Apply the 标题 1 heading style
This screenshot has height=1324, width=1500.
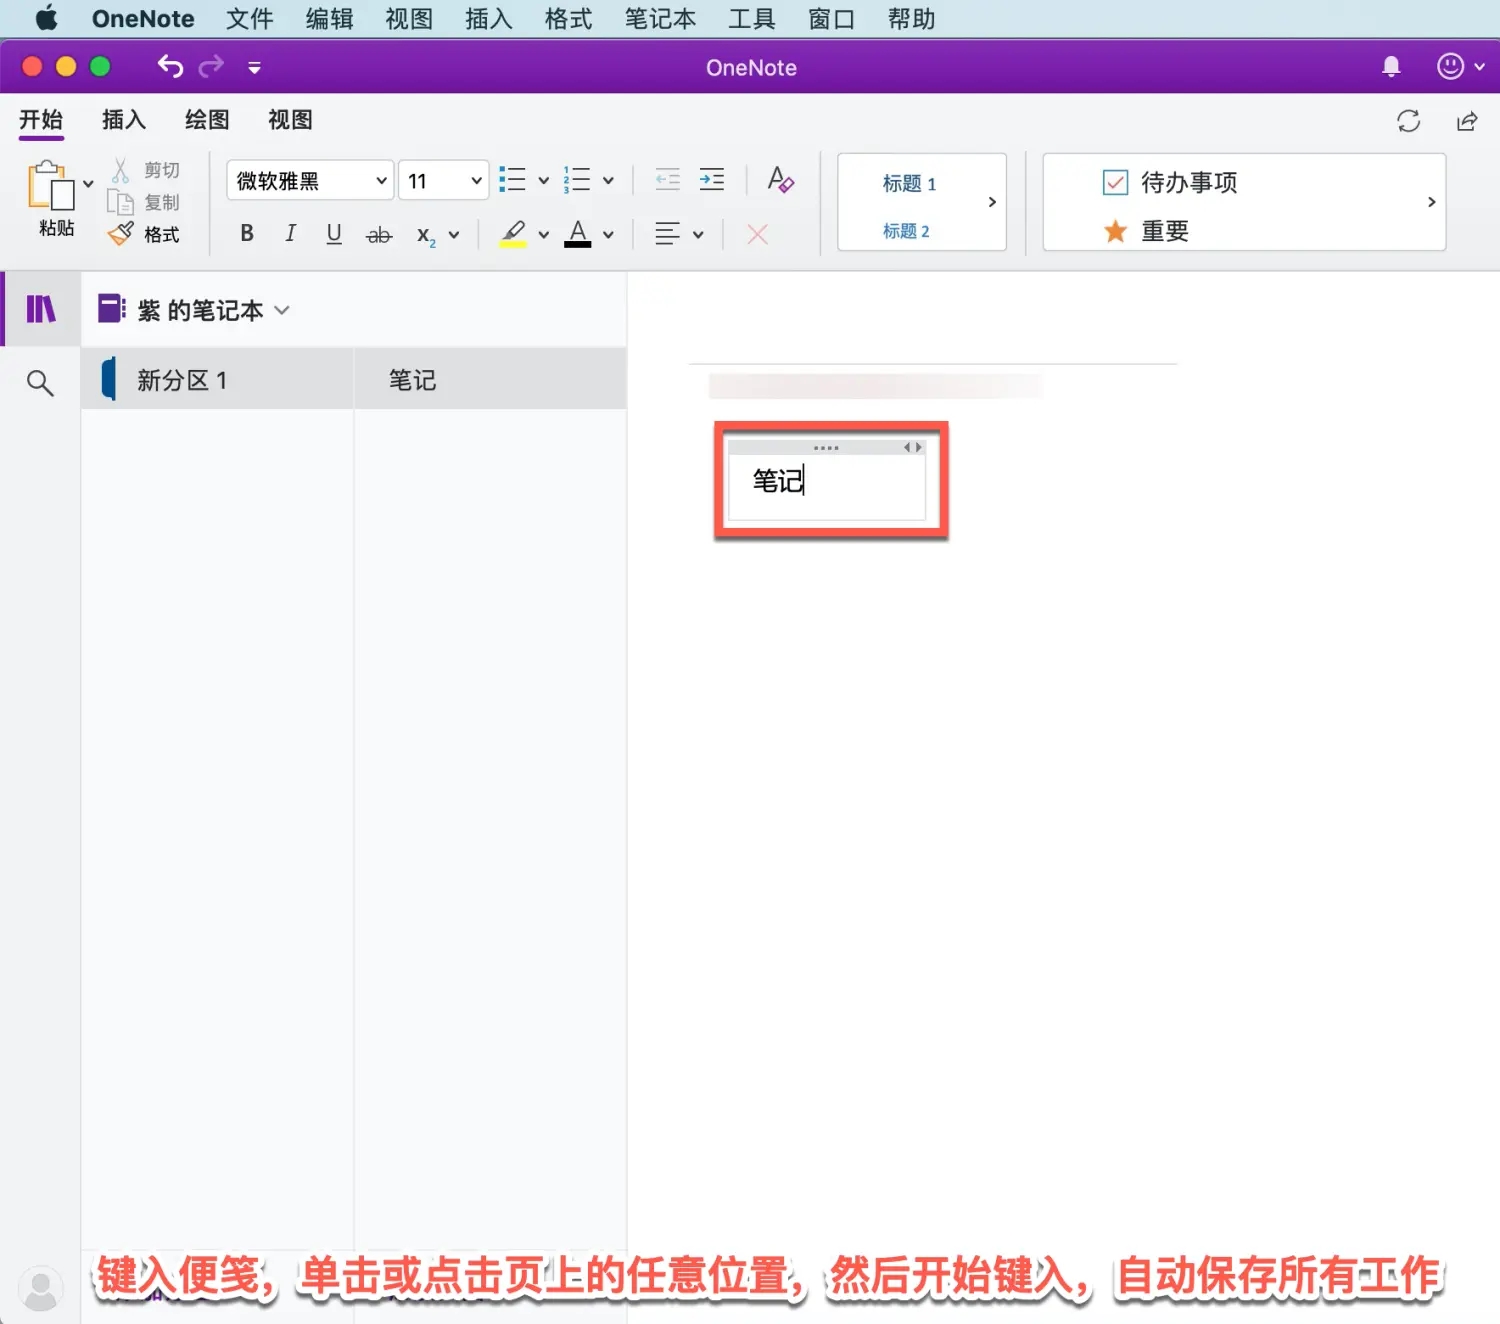tap(908, 183)
